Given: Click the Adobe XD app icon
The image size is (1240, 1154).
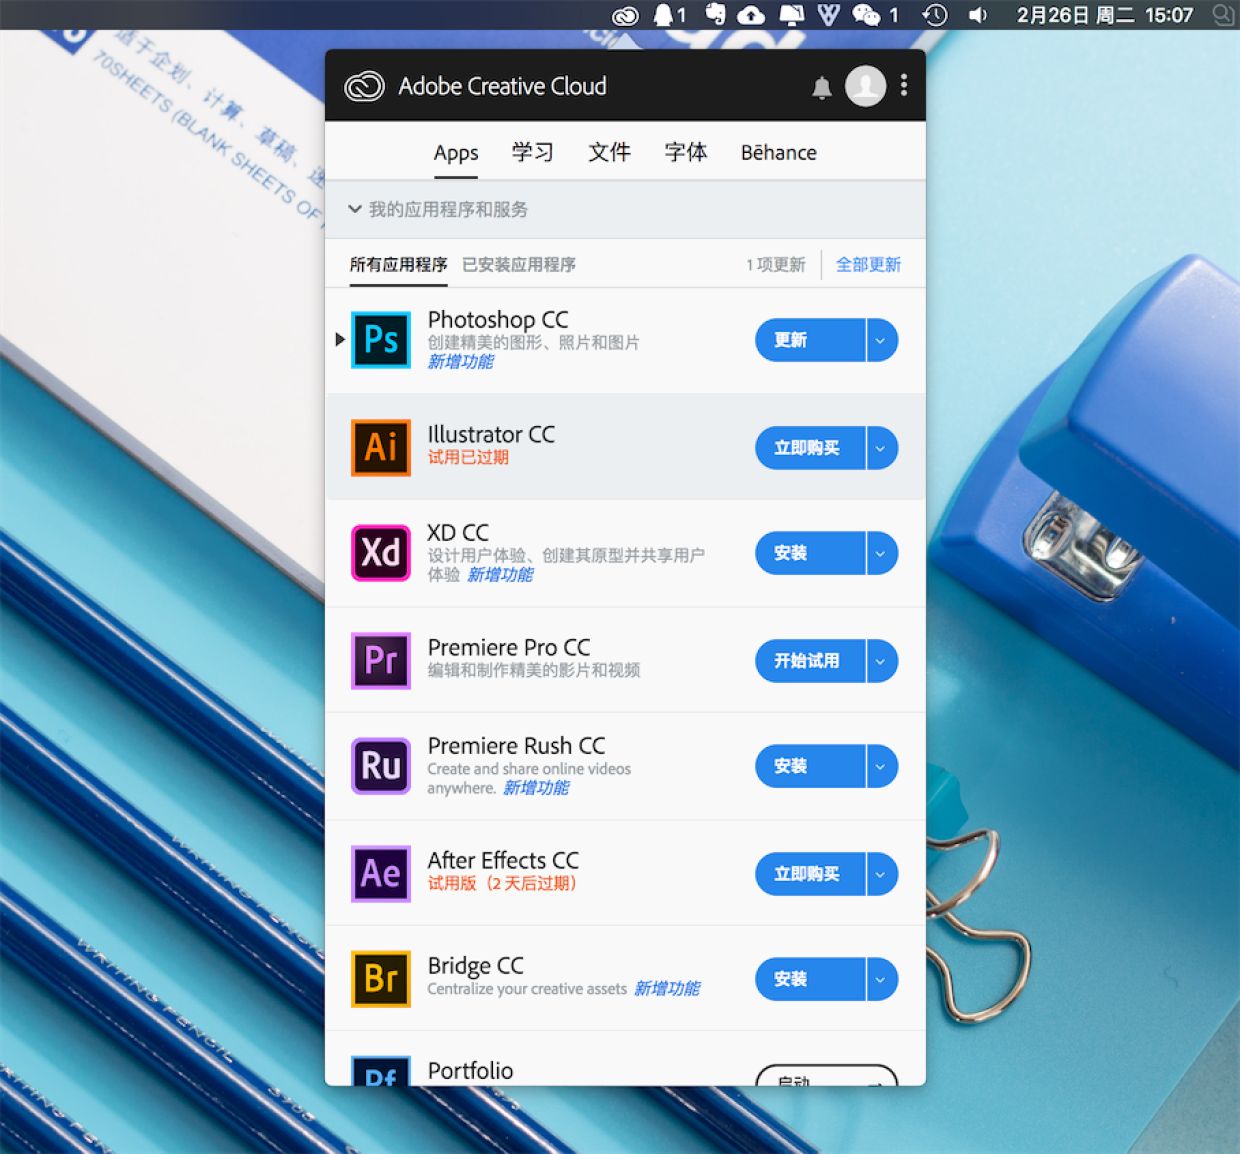Looking at the screenshot, I should click(x=381, y=553).
